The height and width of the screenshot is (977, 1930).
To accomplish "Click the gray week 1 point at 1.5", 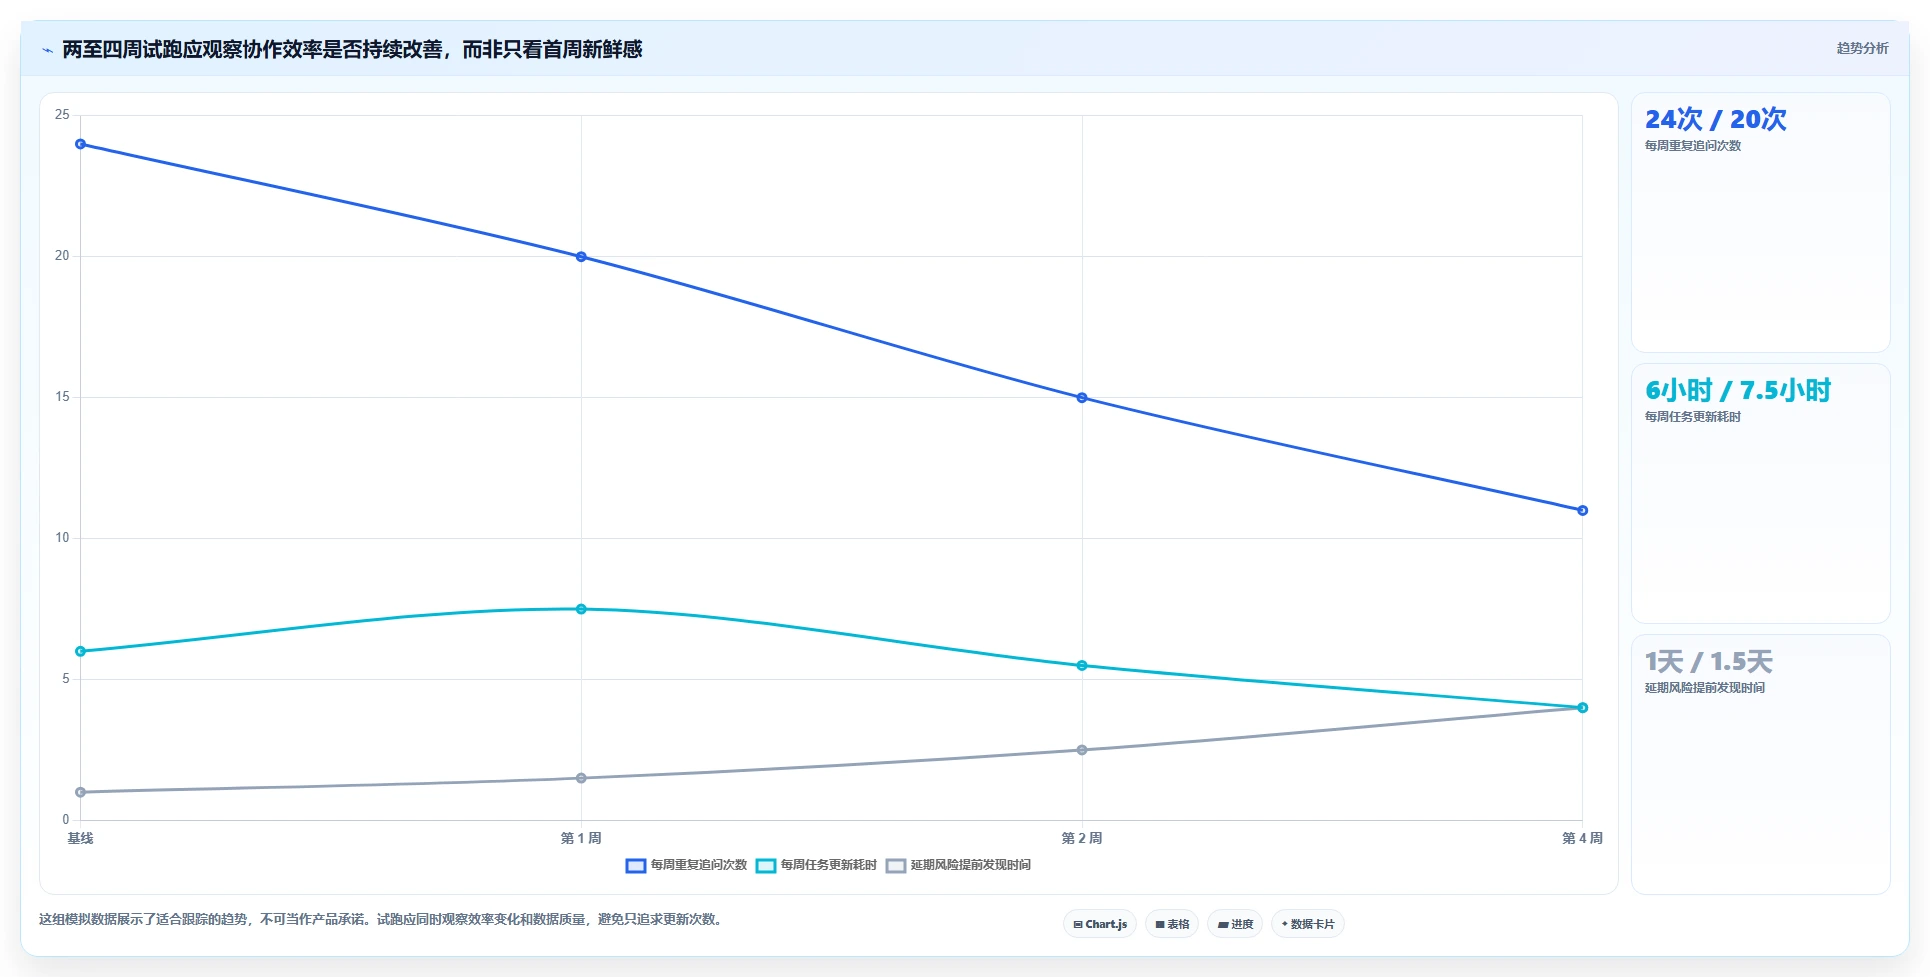I will click(581, 778).
